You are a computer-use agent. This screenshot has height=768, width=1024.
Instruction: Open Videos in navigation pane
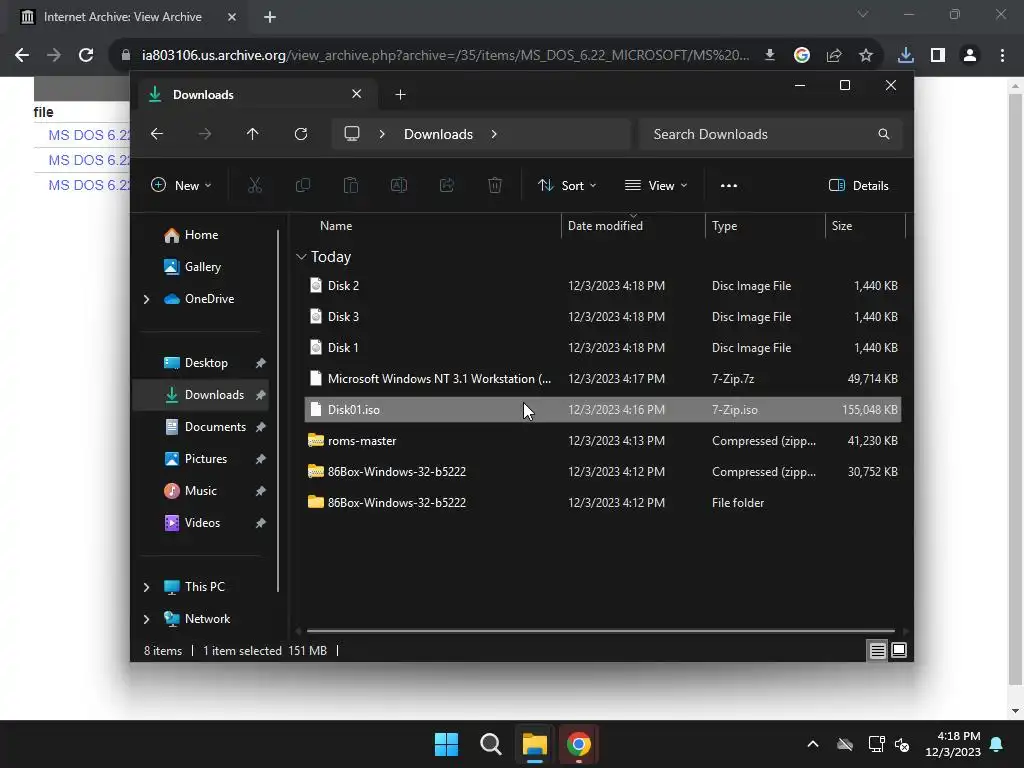[x=201, y=523]
